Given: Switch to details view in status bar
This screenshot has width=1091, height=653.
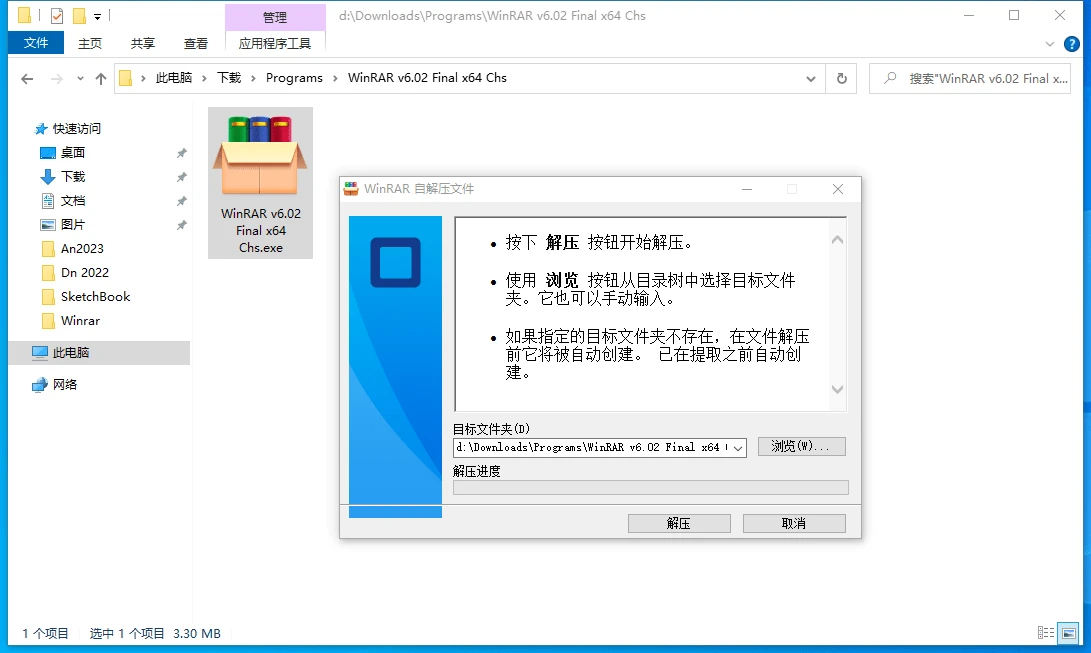Looking at the screenshot, I should pos(1046,633).
